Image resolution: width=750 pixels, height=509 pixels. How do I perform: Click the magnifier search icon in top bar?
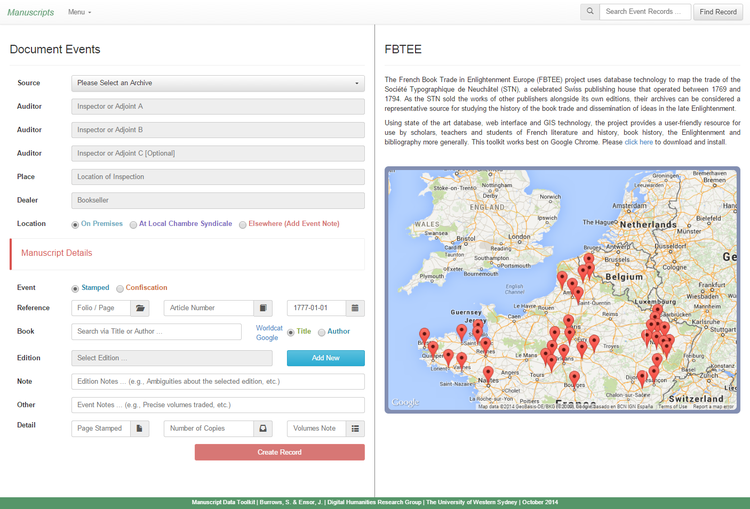(x=590, y=12)
